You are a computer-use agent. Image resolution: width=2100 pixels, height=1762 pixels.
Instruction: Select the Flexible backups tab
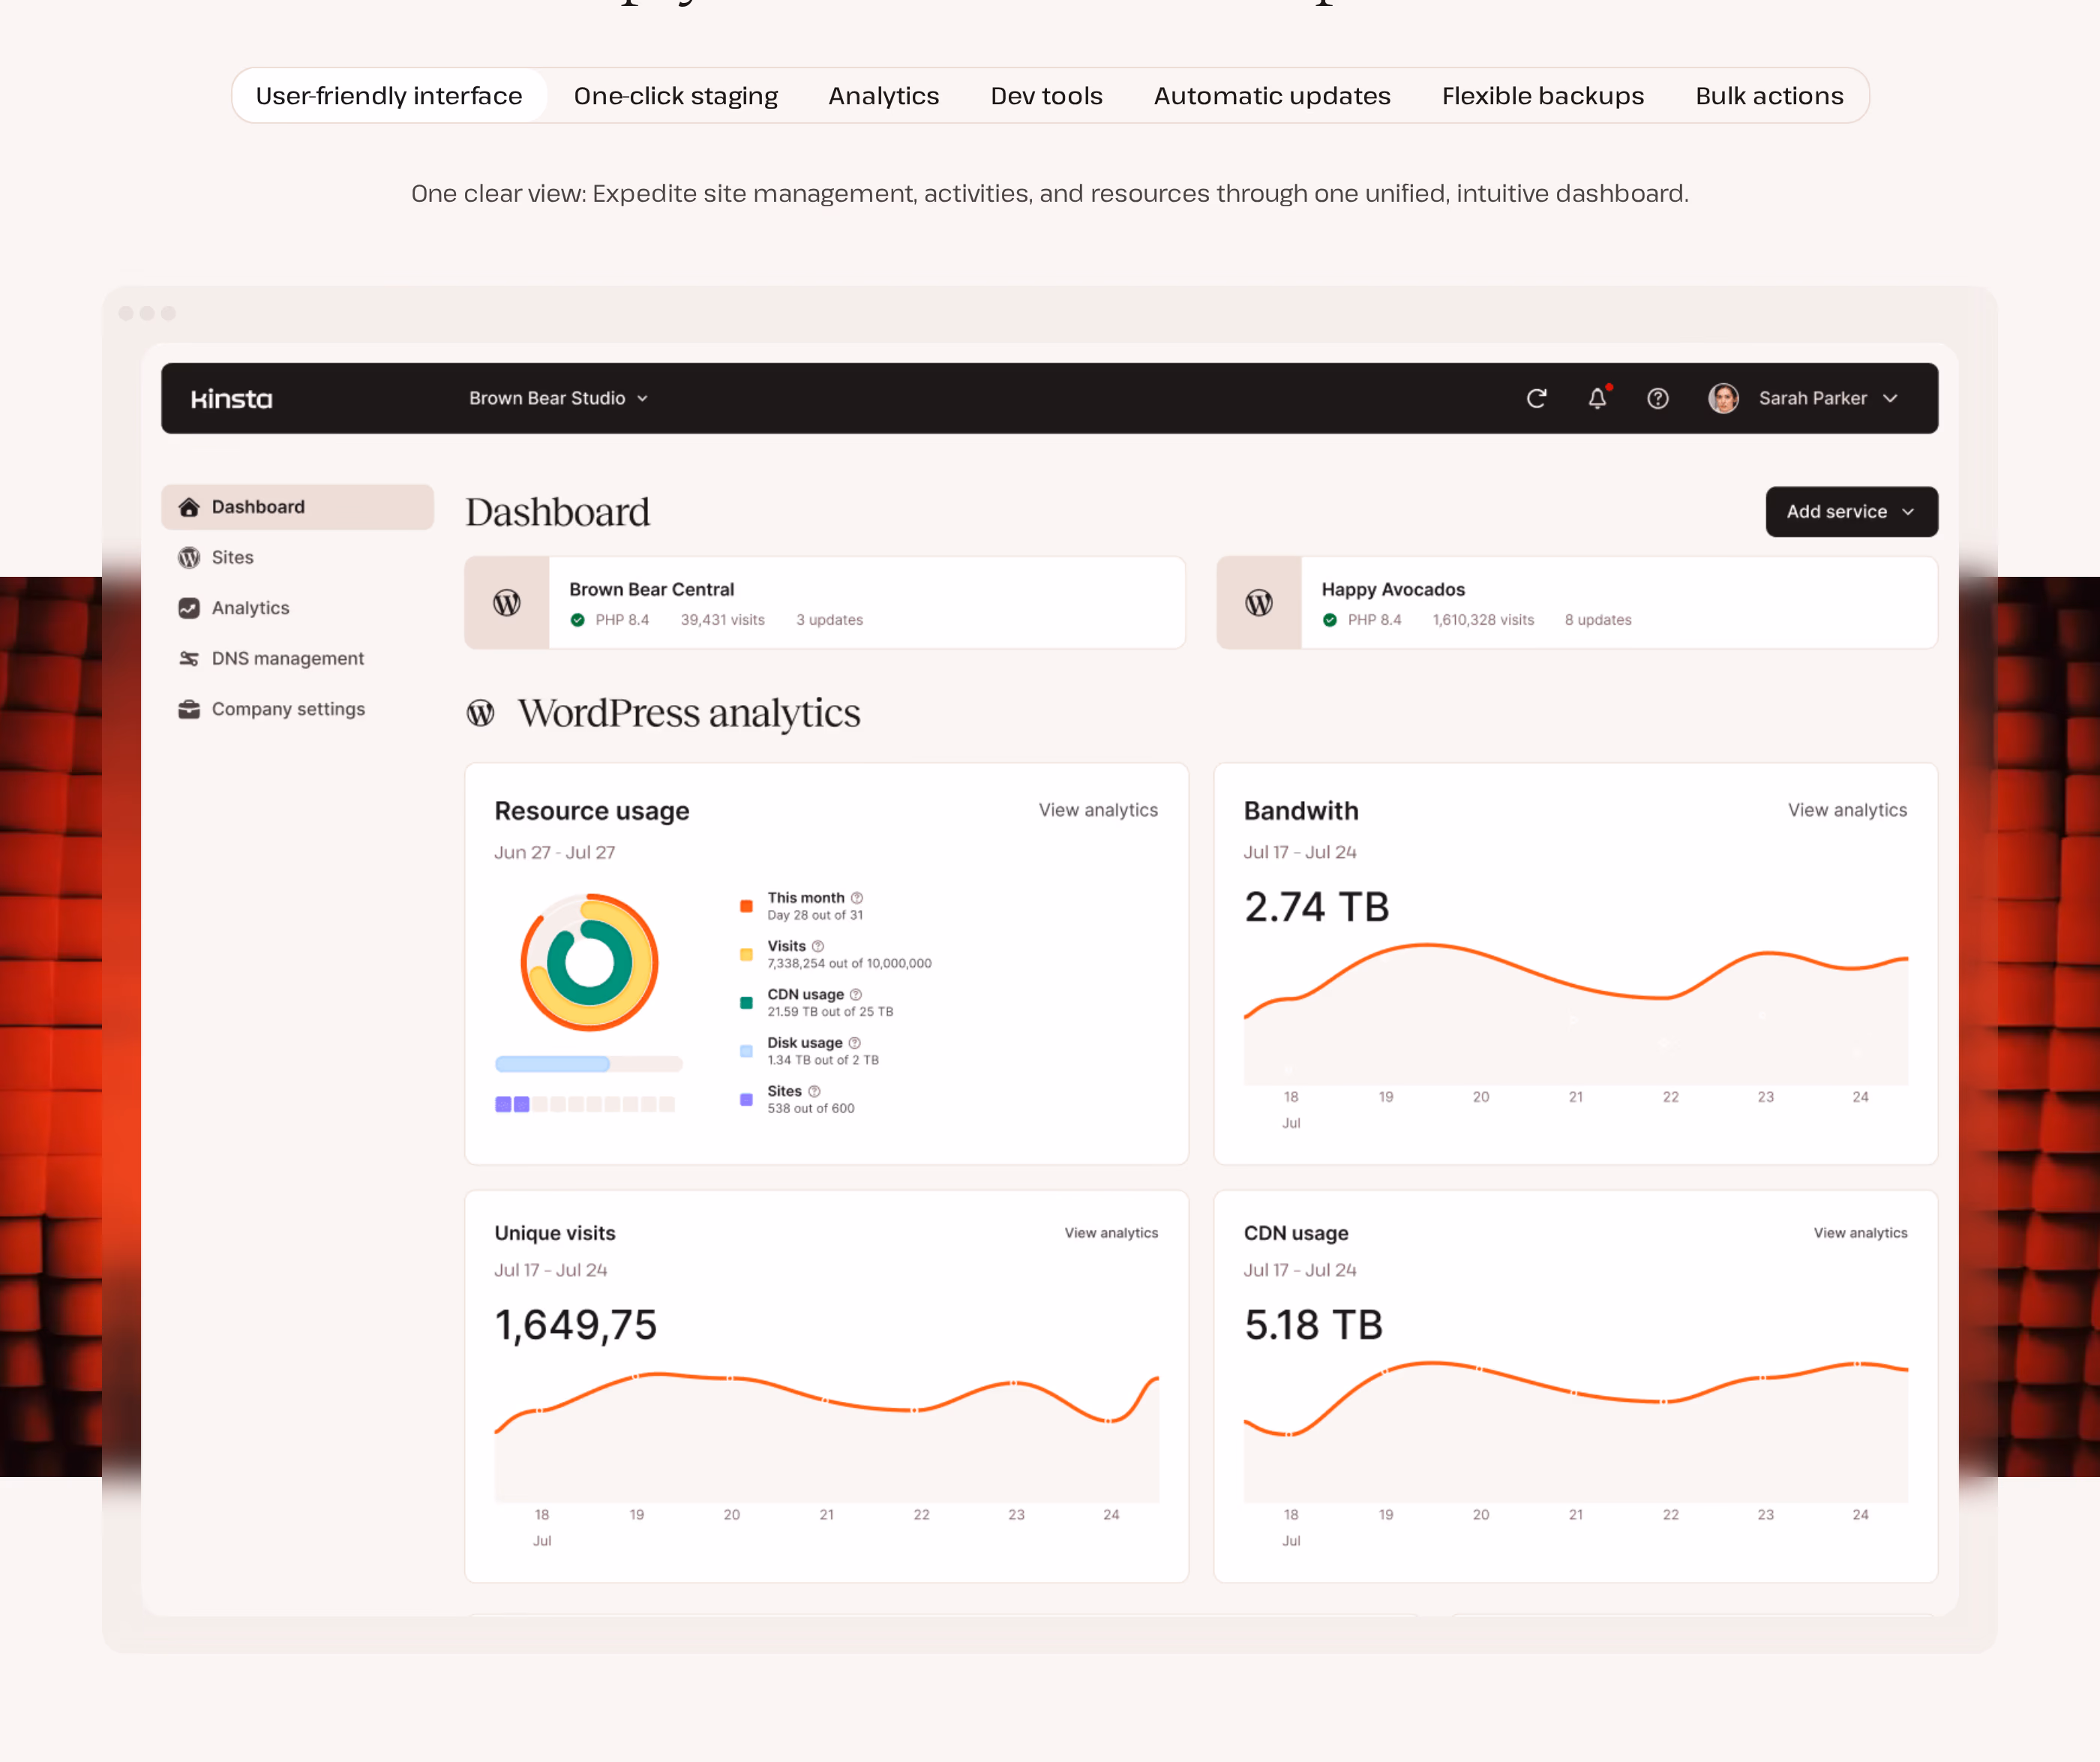click(x=1543, y=96)
